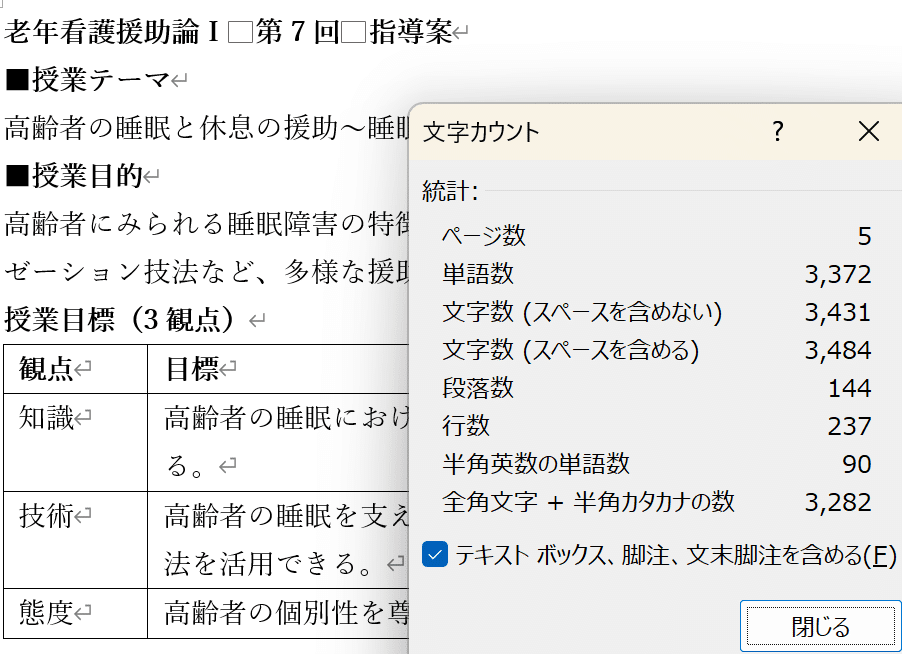The width and height of the screenshot is (902, 654).
Task: Click the 目標 header cell in the table
Action: (192, 370)
